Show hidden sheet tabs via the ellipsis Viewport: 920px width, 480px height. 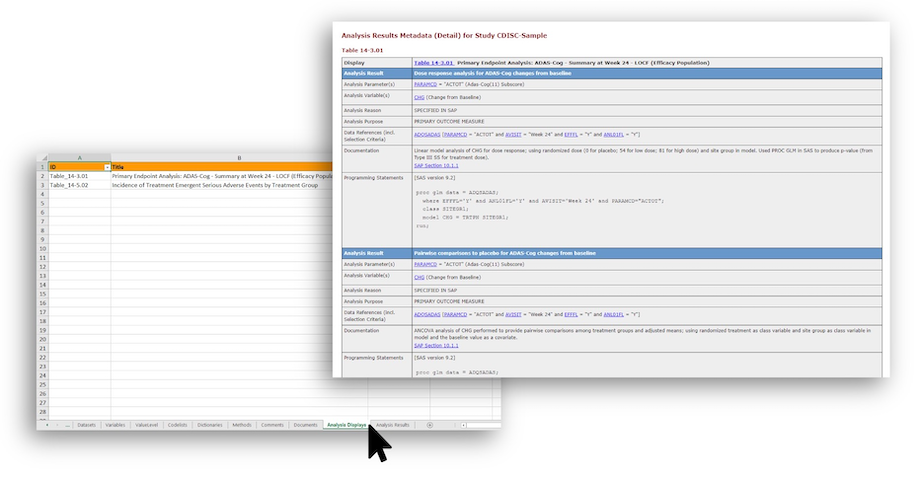click(68, 425)
